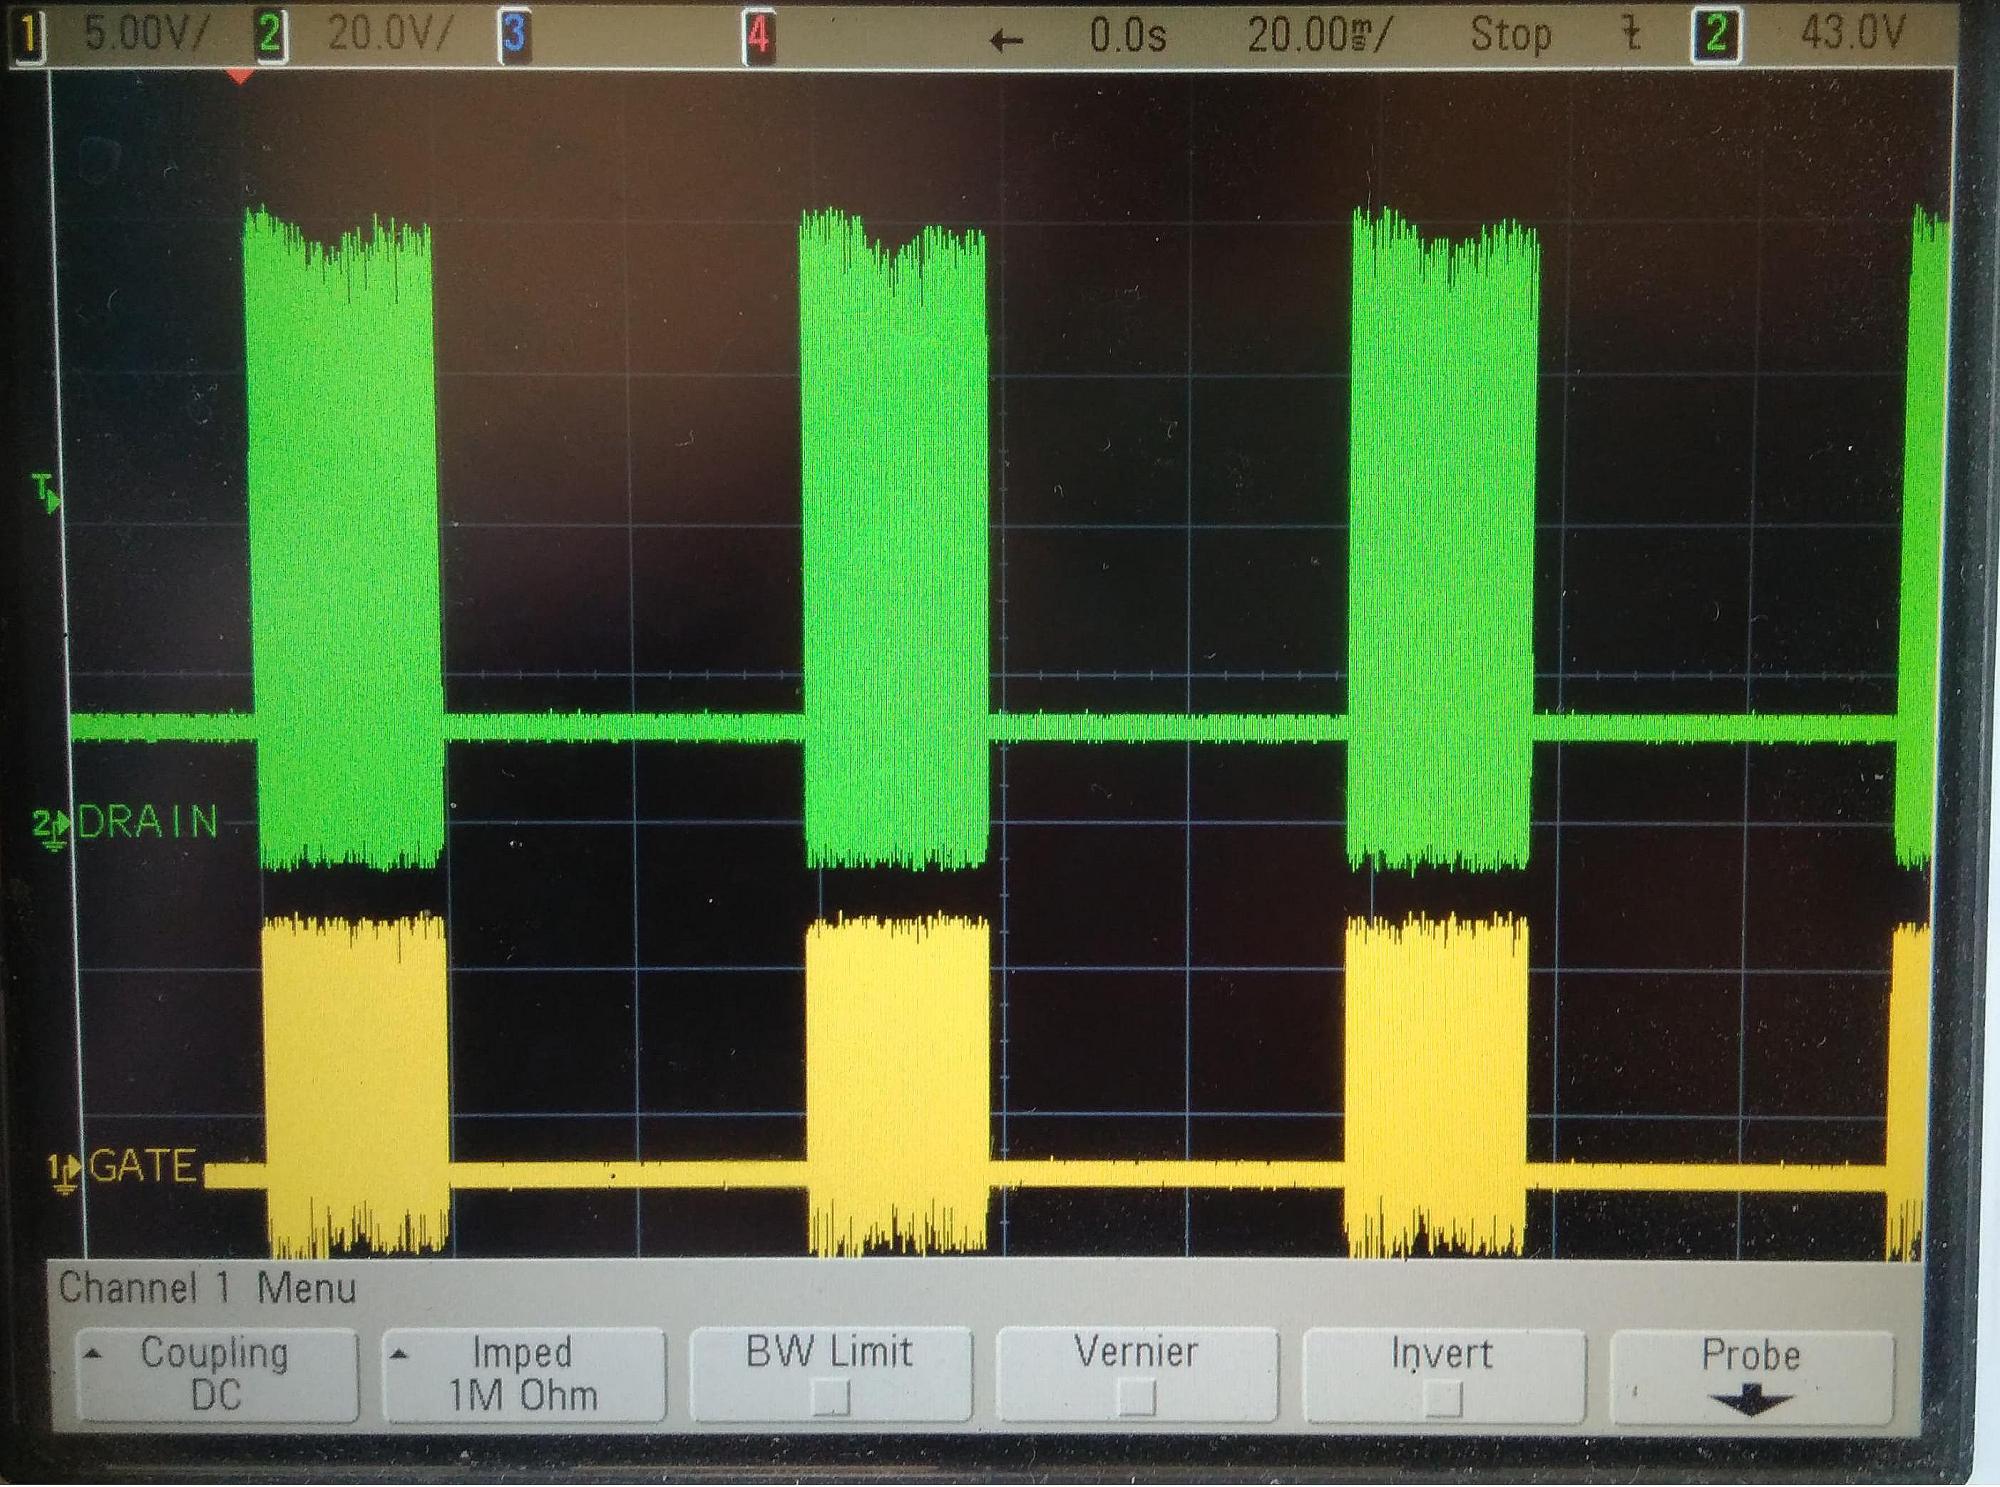Toggle the Invert checkbox
This screenshot has width=2000, height=1487.
tap(1441, 1399)
